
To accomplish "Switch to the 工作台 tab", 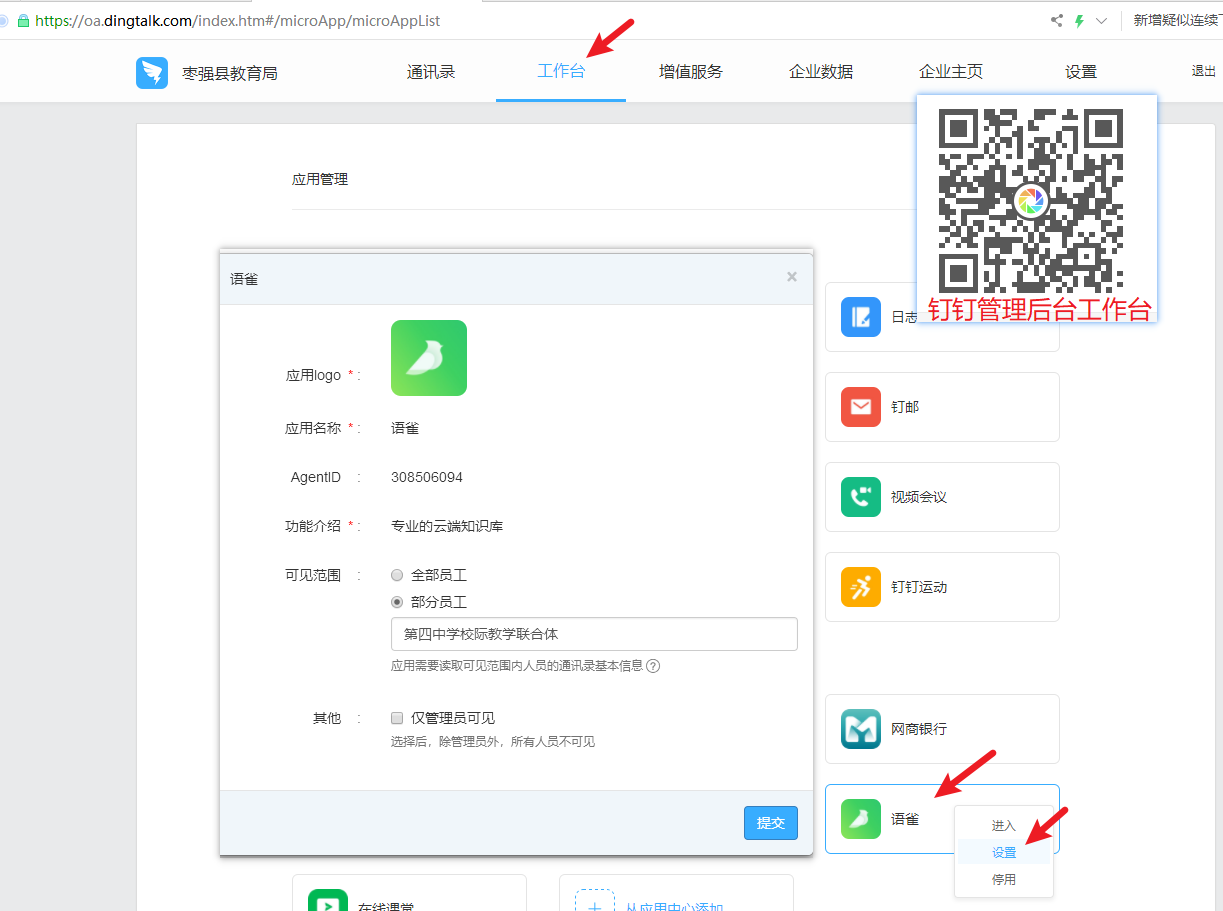I will [x=561, y=72].
